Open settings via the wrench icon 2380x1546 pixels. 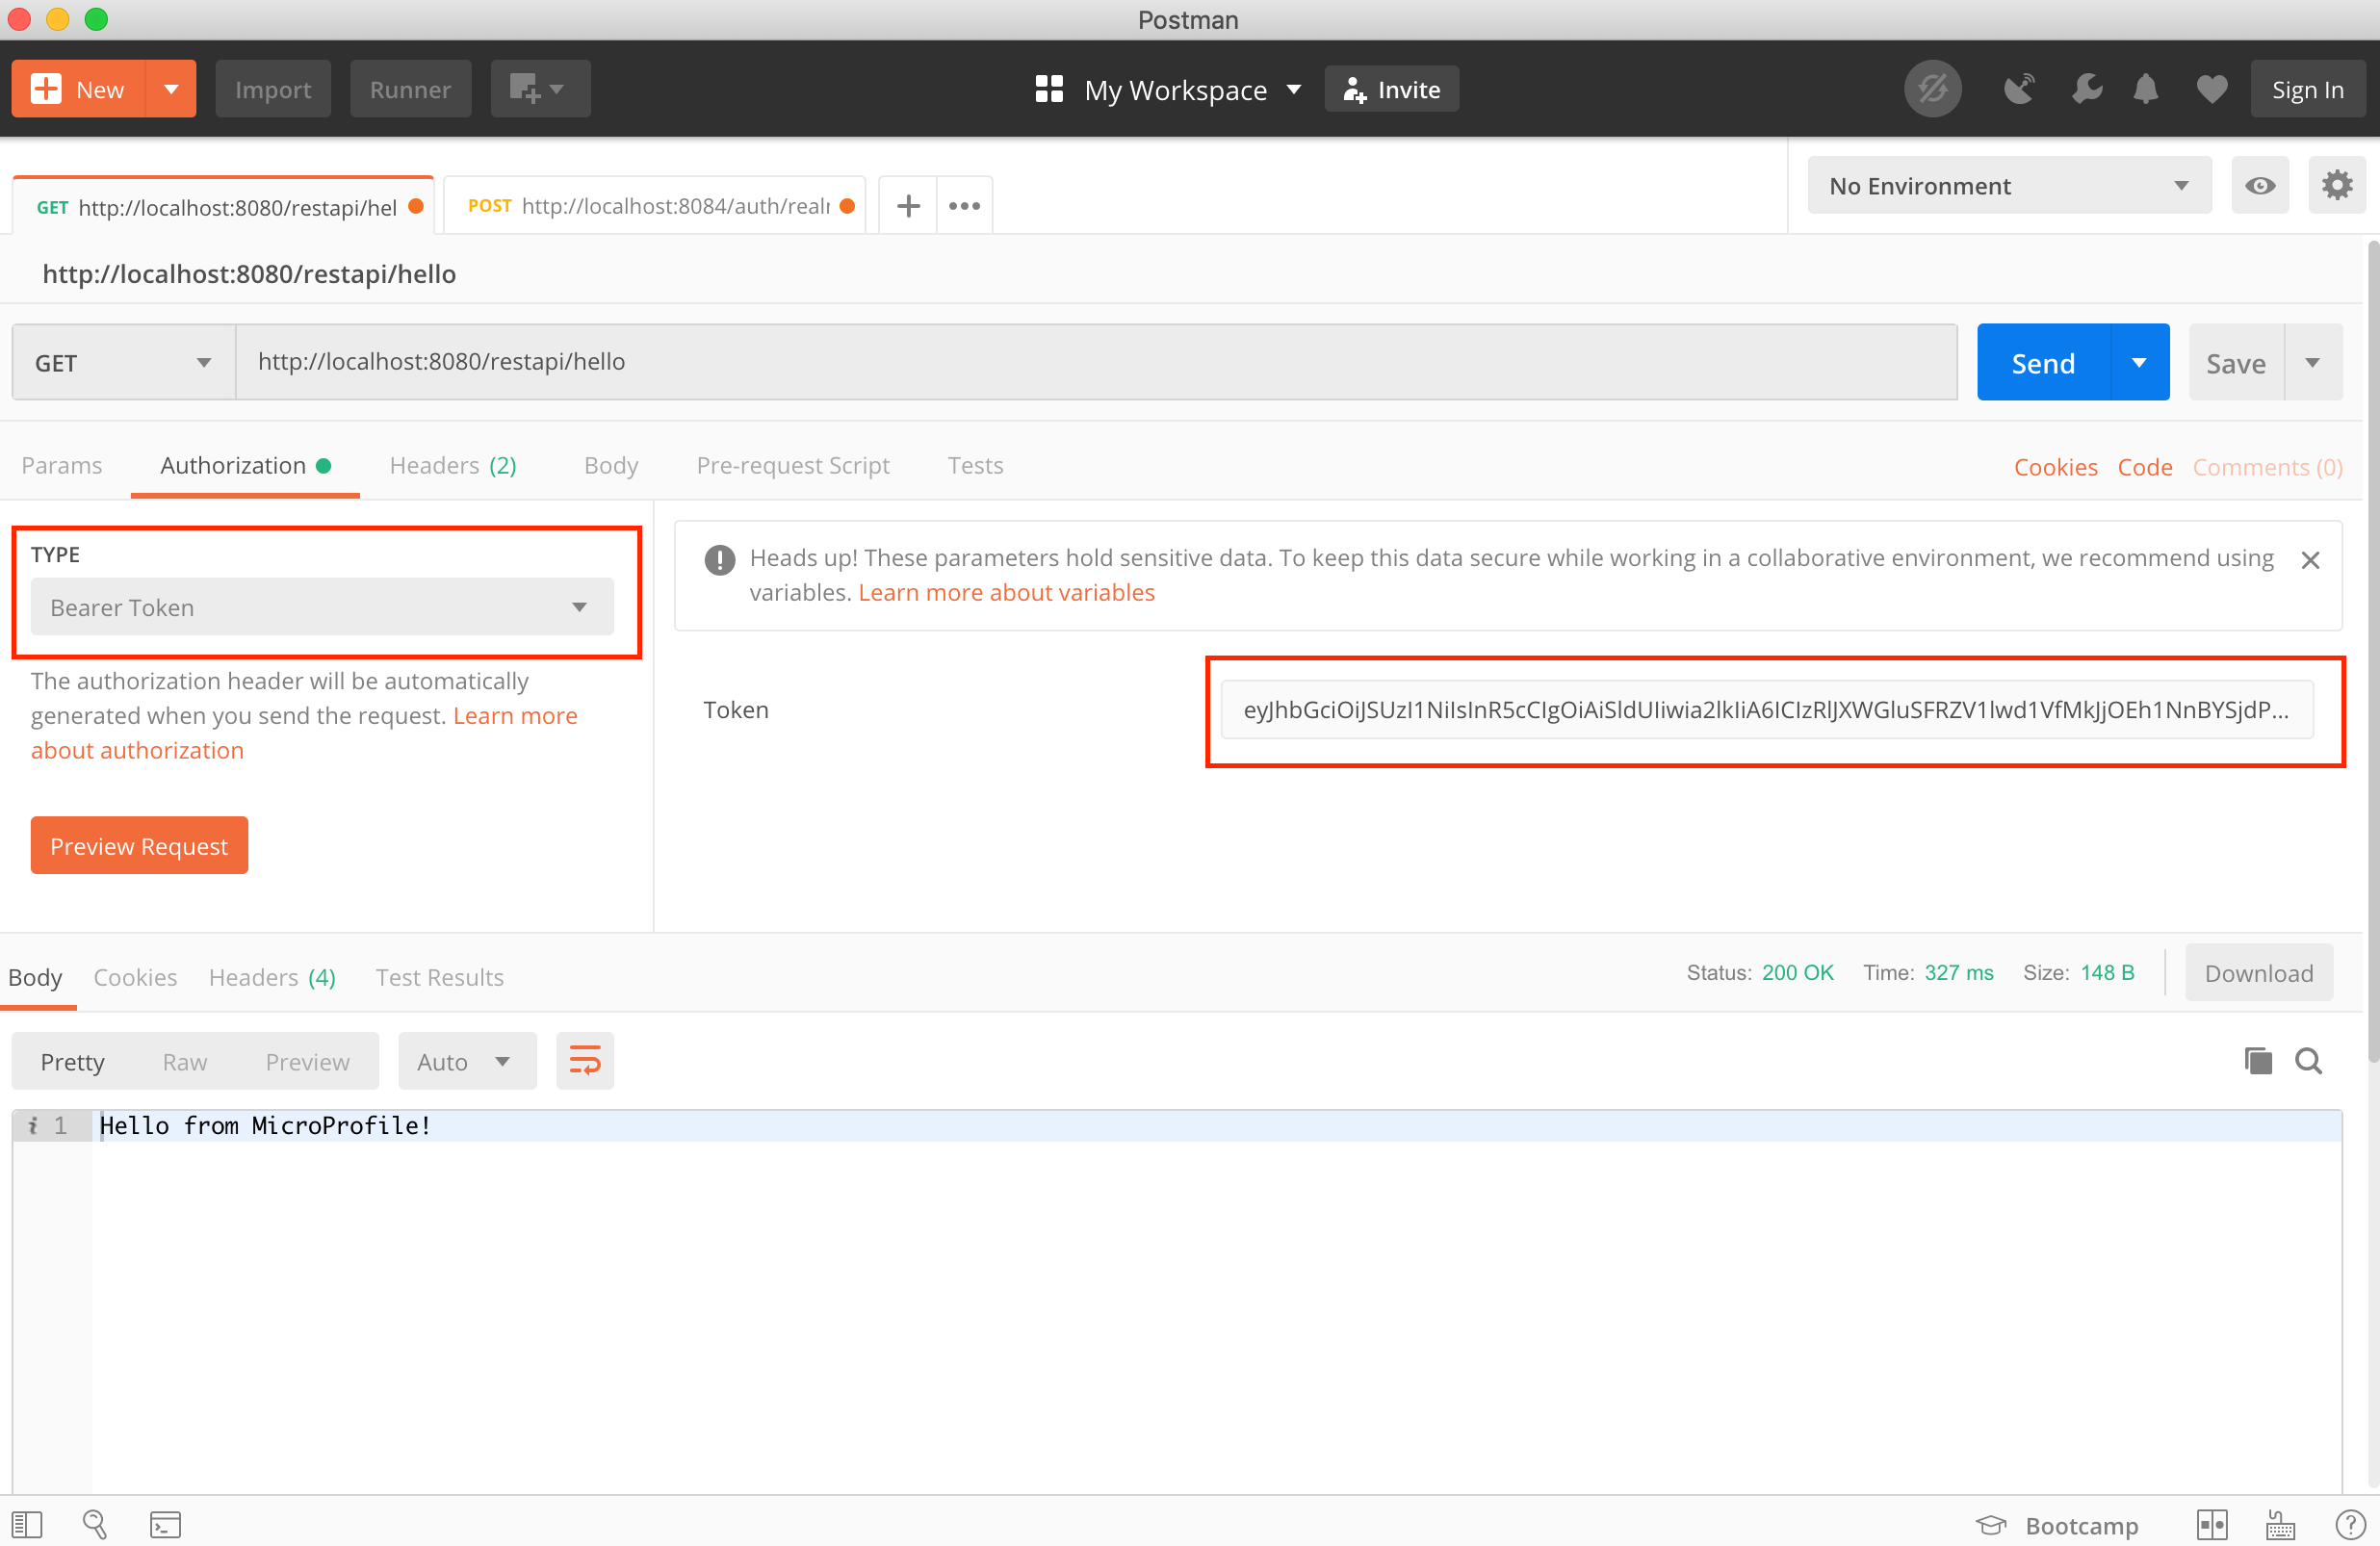(x=2086, y=90)
